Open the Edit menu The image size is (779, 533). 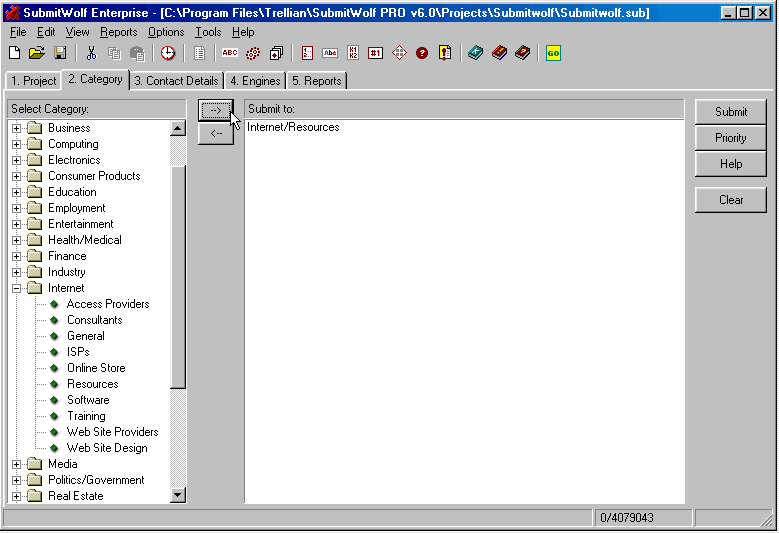click(46, 32)
